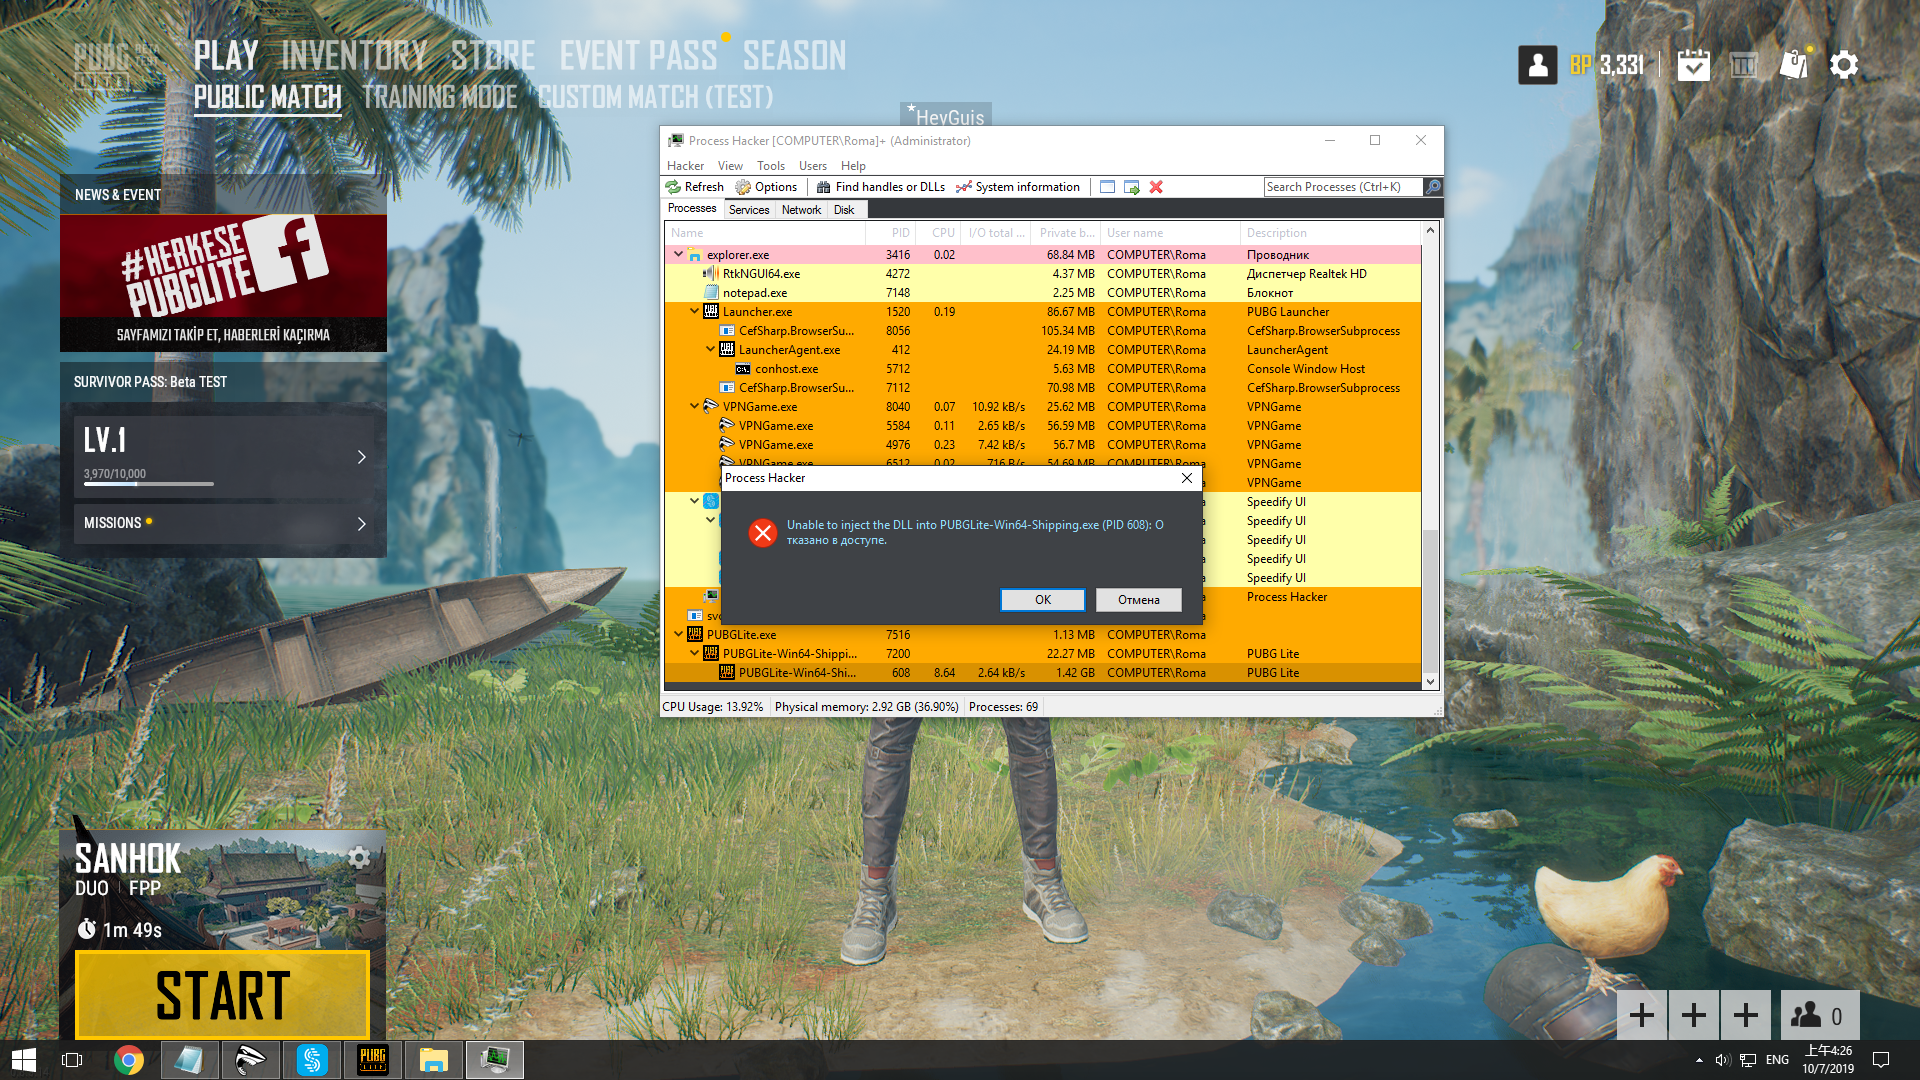Open the #HERKESE PUBGLITE news banner
Viewport: 1920px width, 1080px height.
coord(223,283)
